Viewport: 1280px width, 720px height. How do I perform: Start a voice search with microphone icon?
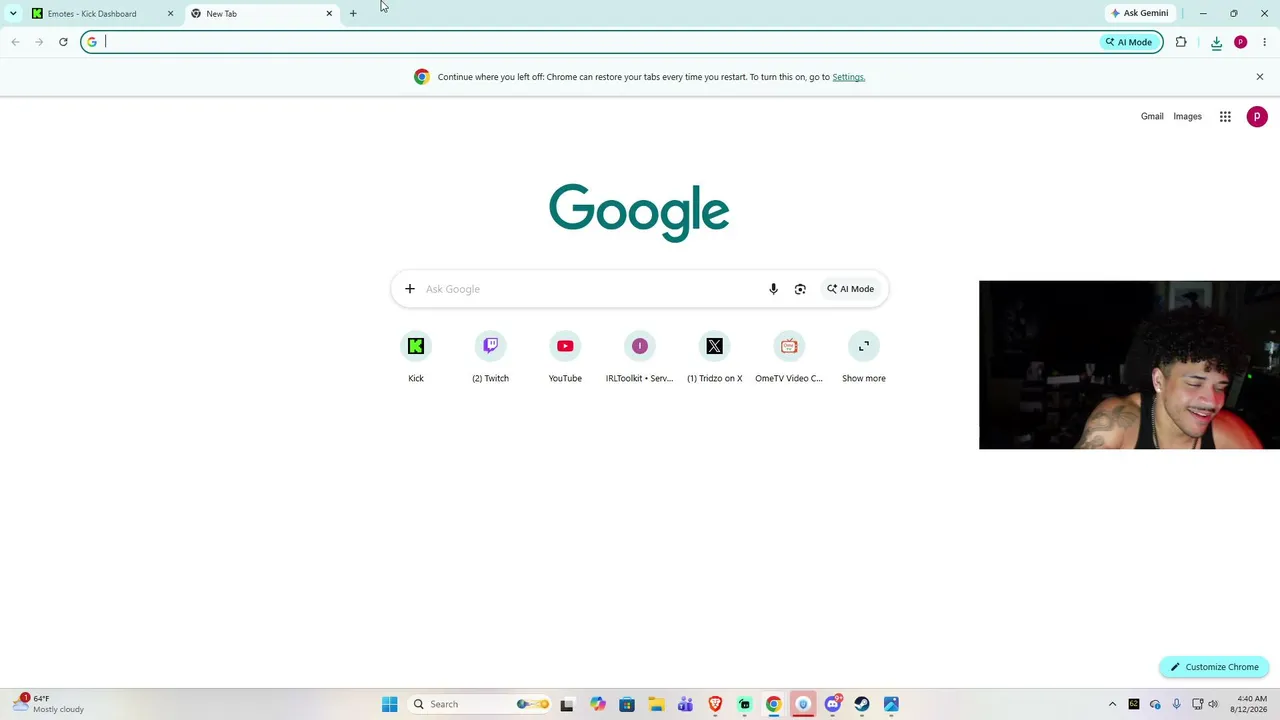coord(773,289)
